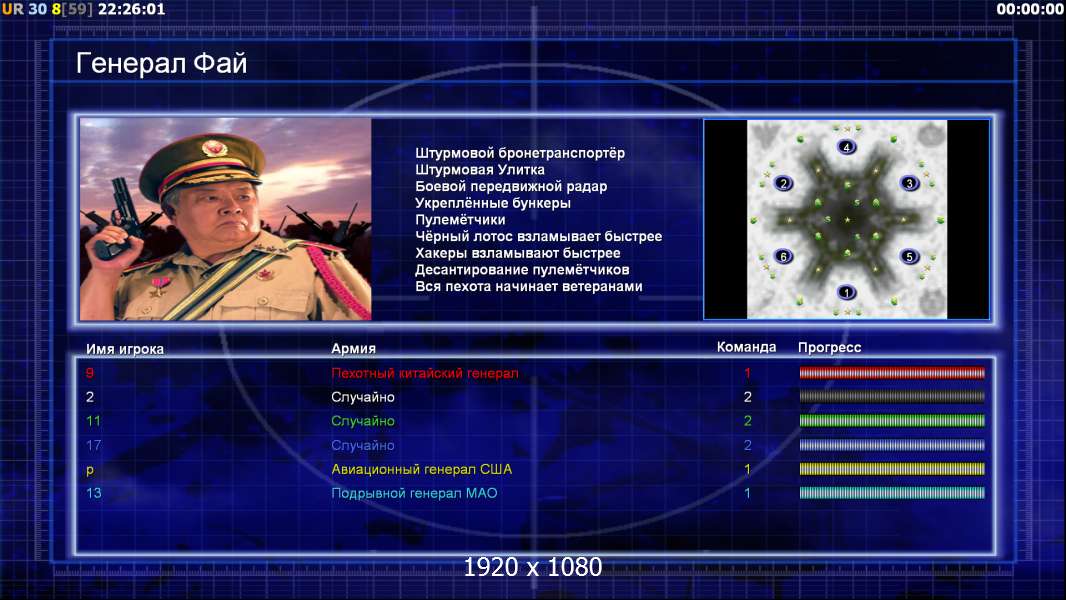Select start position 3 on the map
Viewport: 1066px width, 600px height.
coord(910,183)
